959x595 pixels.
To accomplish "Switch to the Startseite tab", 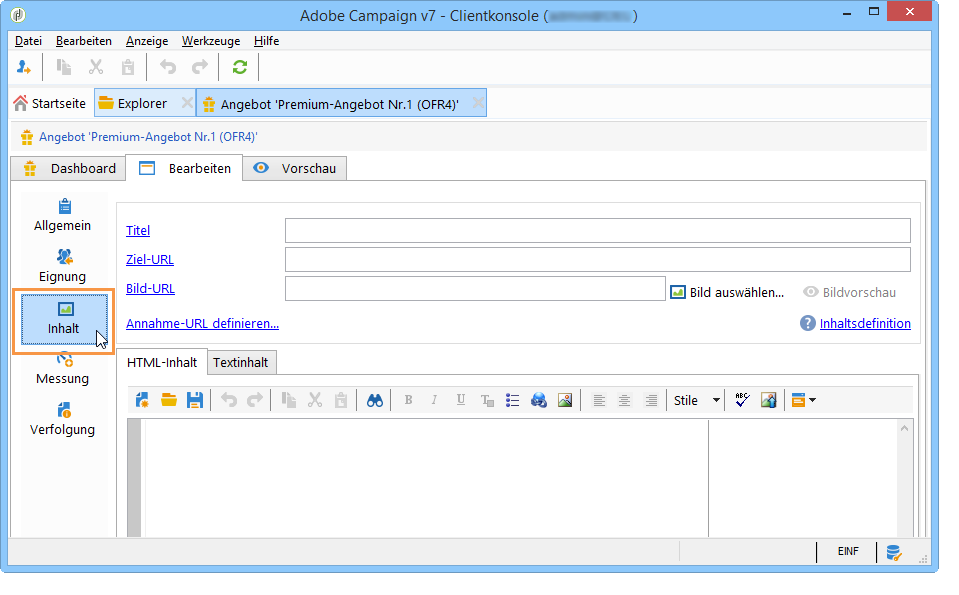I will [50, 103].
